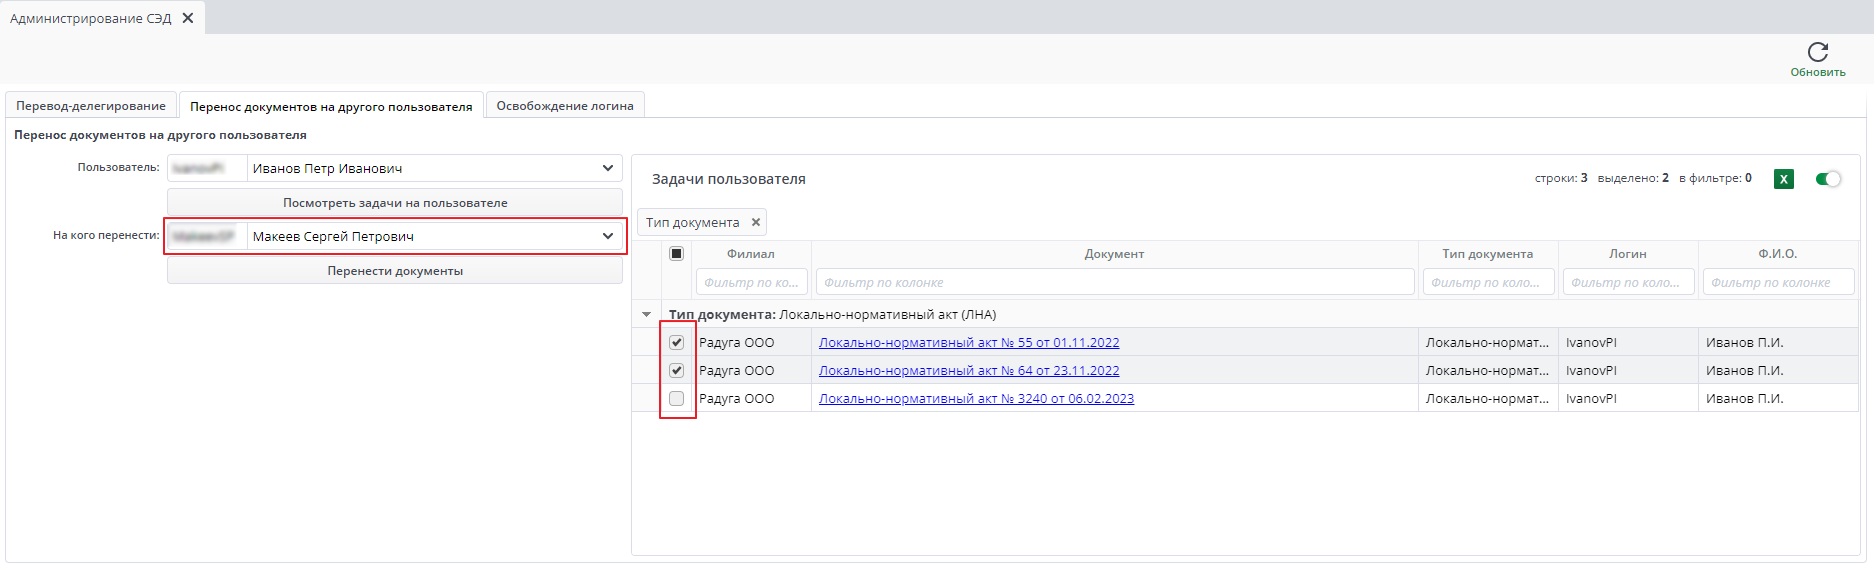
Task: Switch to Перевод-делегирование tab
Action: pos(91,105)
